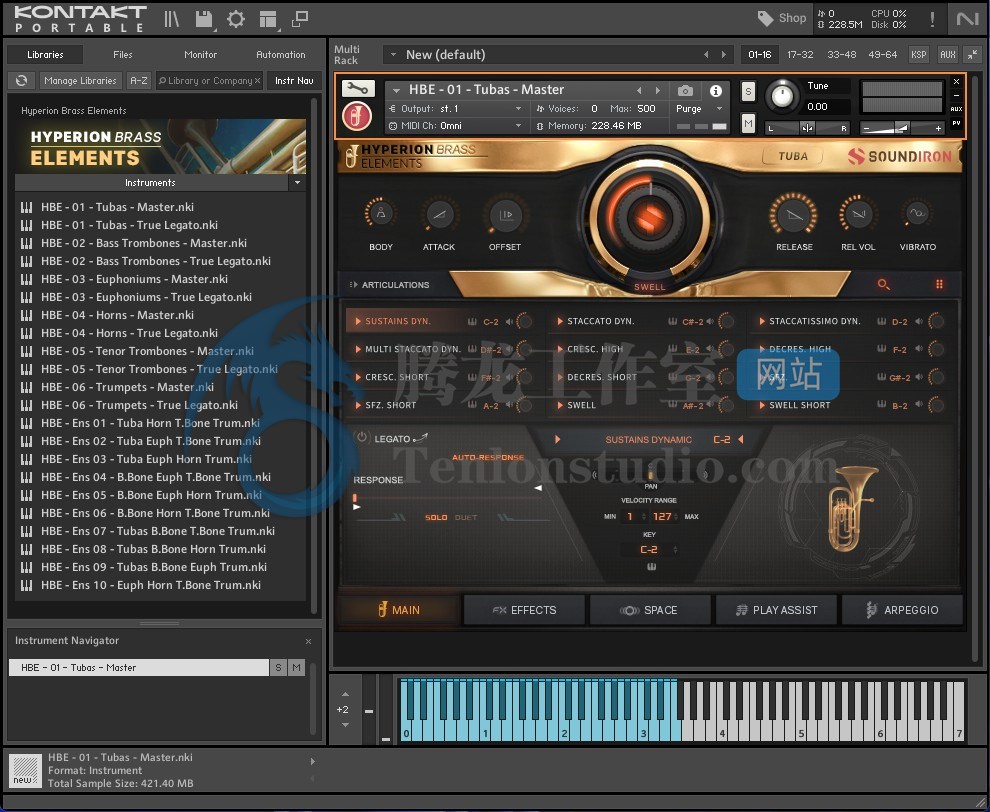This screenshot has height=812, width=990.
Task: Click the red tuba instrument icon
Action: point(357,117)
